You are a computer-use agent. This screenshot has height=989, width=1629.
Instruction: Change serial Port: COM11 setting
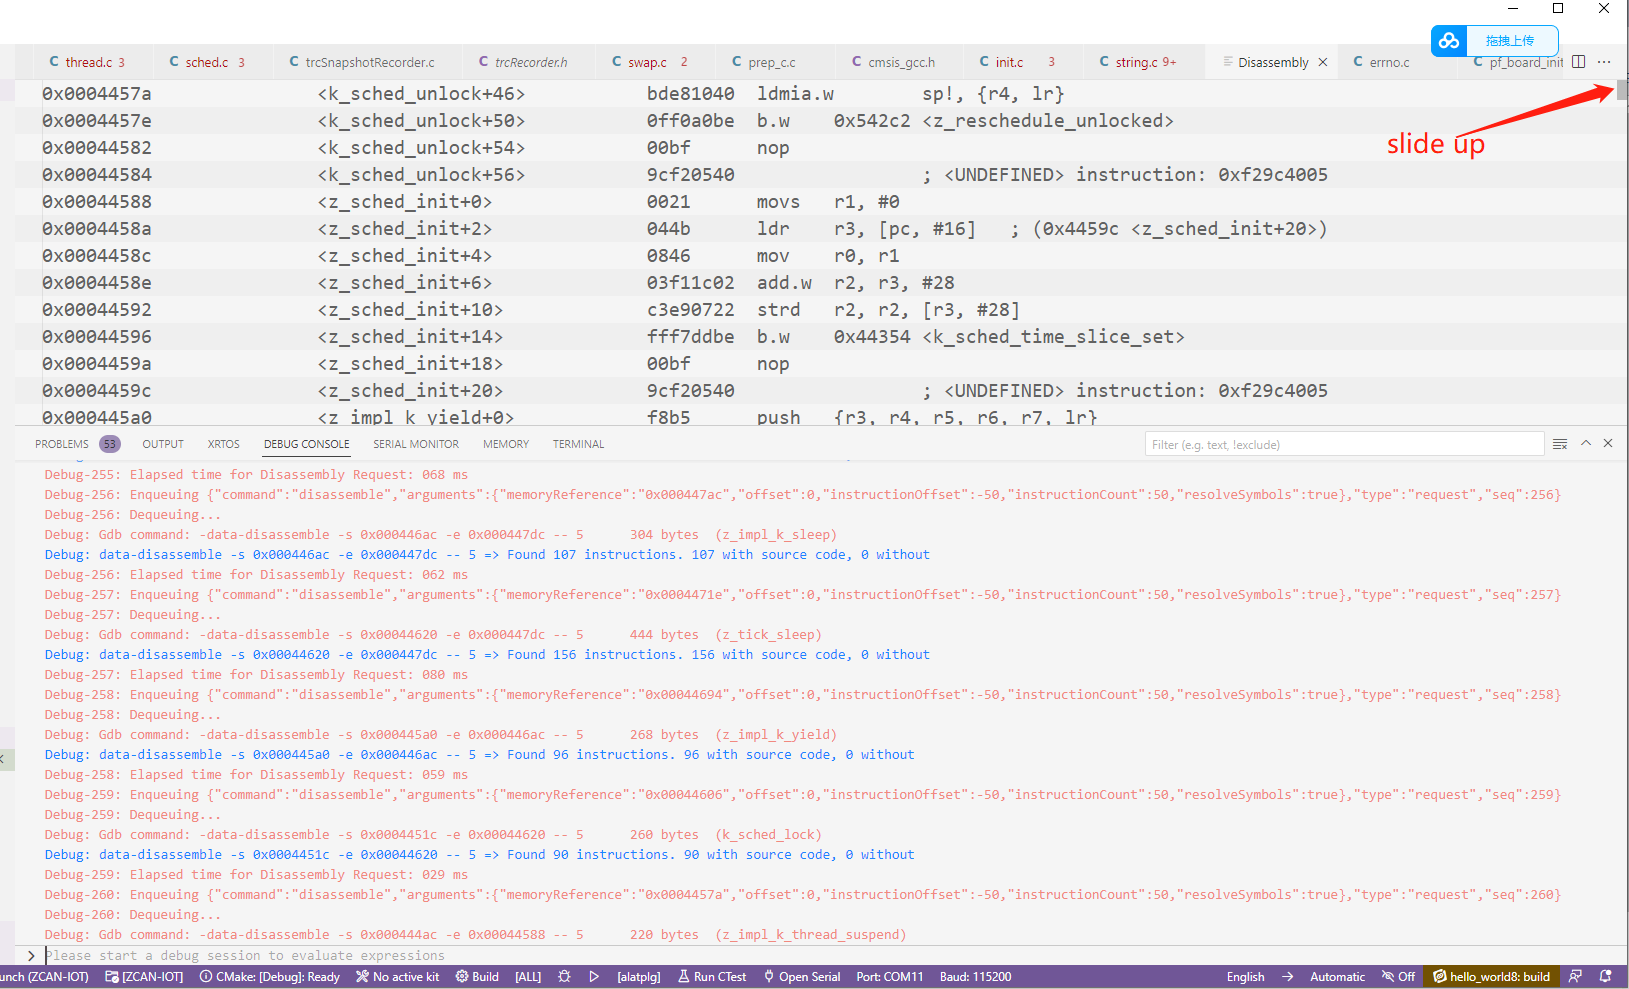[x=890, y=977]
